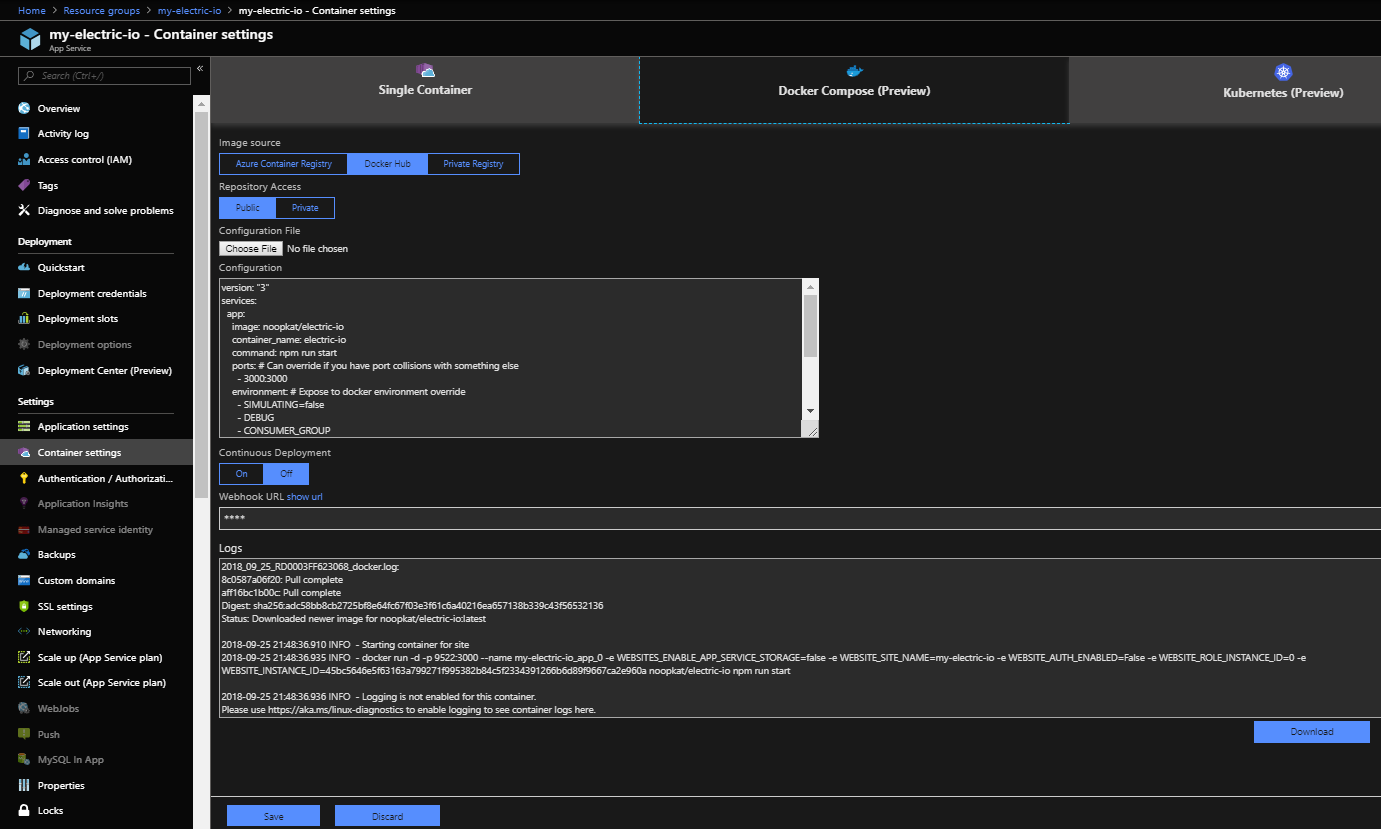Select Docker Hub as image source

pyautogui.click(x=388, y=164)
